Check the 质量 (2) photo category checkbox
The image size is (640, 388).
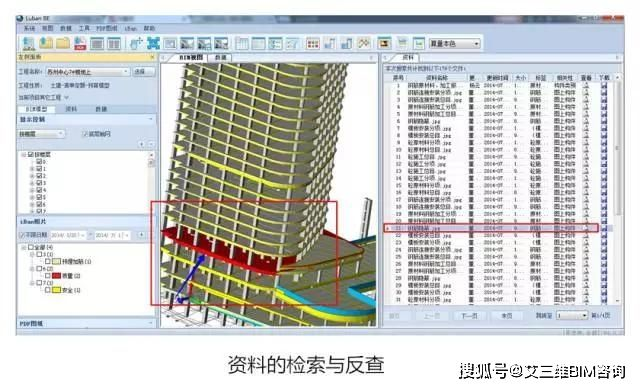point(48,276)
